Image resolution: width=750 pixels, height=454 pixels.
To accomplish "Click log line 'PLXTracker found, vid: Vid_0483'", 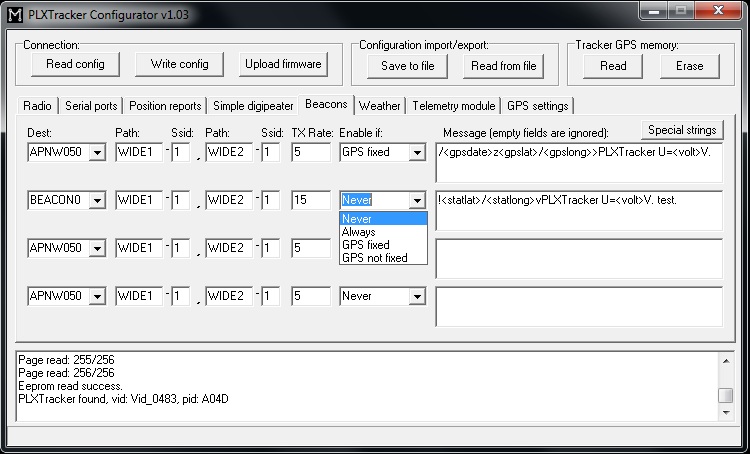I will (123, 399).
